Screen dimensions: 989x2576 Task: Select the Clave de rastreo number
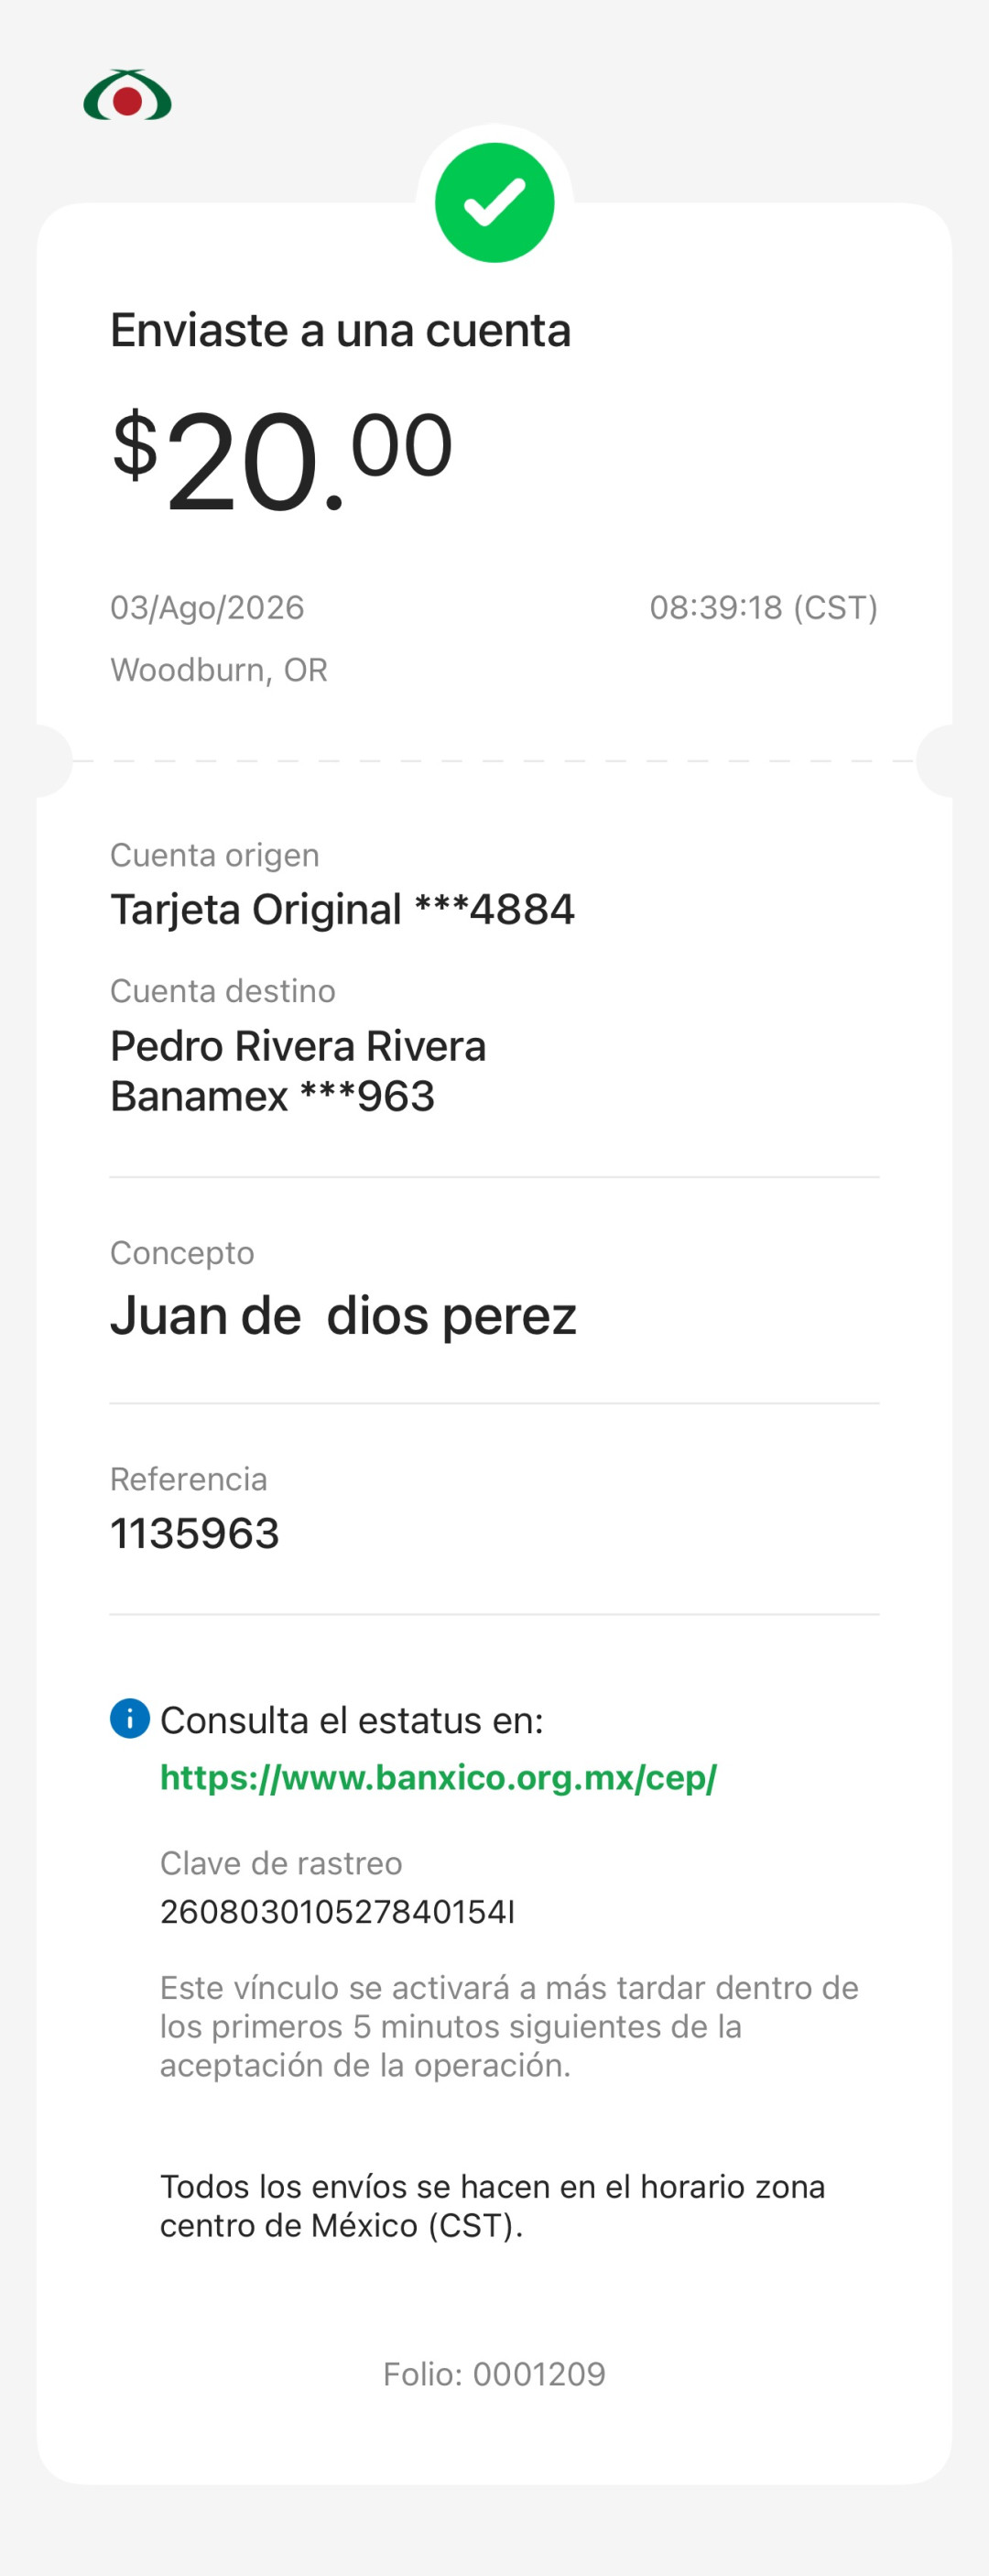click(x=337, y=1911)
